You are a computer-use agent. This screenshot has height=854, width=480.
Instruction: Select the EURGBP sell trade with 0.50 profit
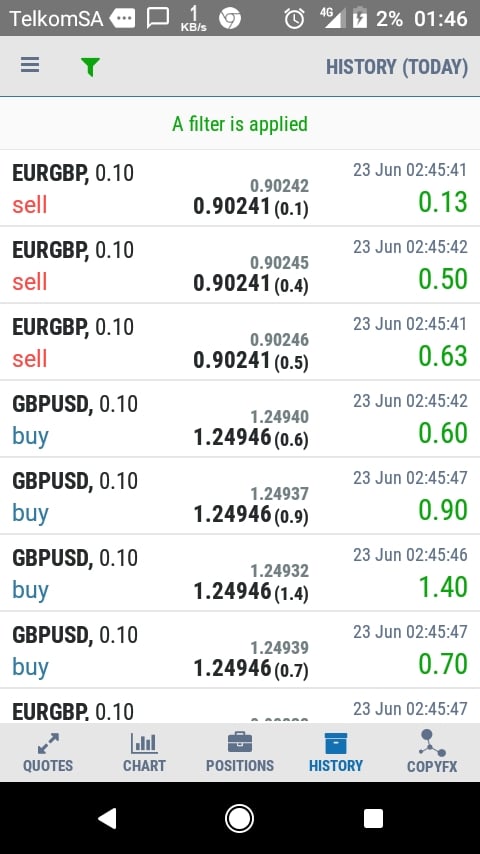(240, 265)
